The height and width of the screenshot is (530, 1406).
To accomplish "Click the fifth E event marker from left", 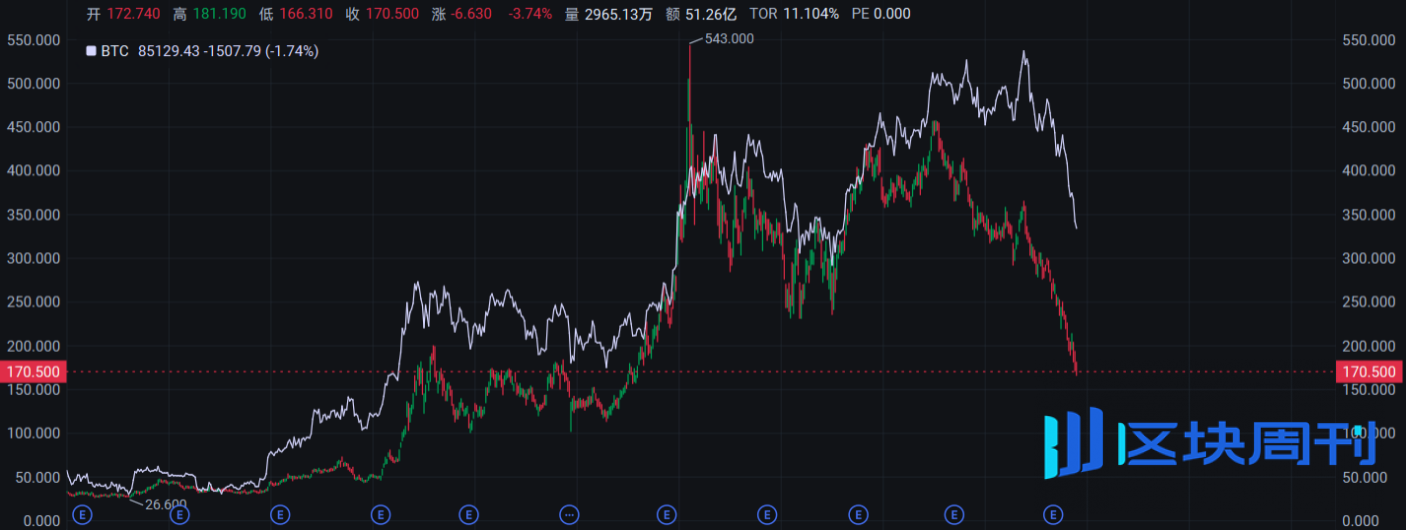I will 468,514.
